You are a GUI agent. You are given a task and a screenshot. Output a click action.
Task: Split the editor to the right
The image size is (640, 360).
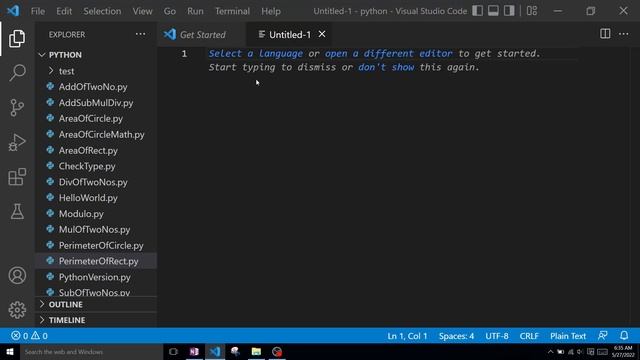click(x=605, y=34)
